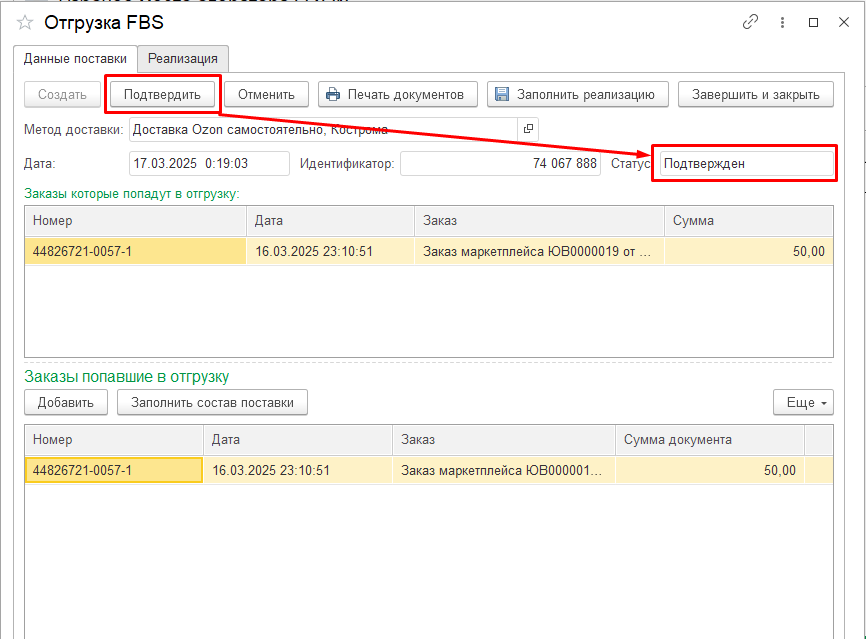Sort upper table by Заказ header
866x639 pixels.
(539, 221)
